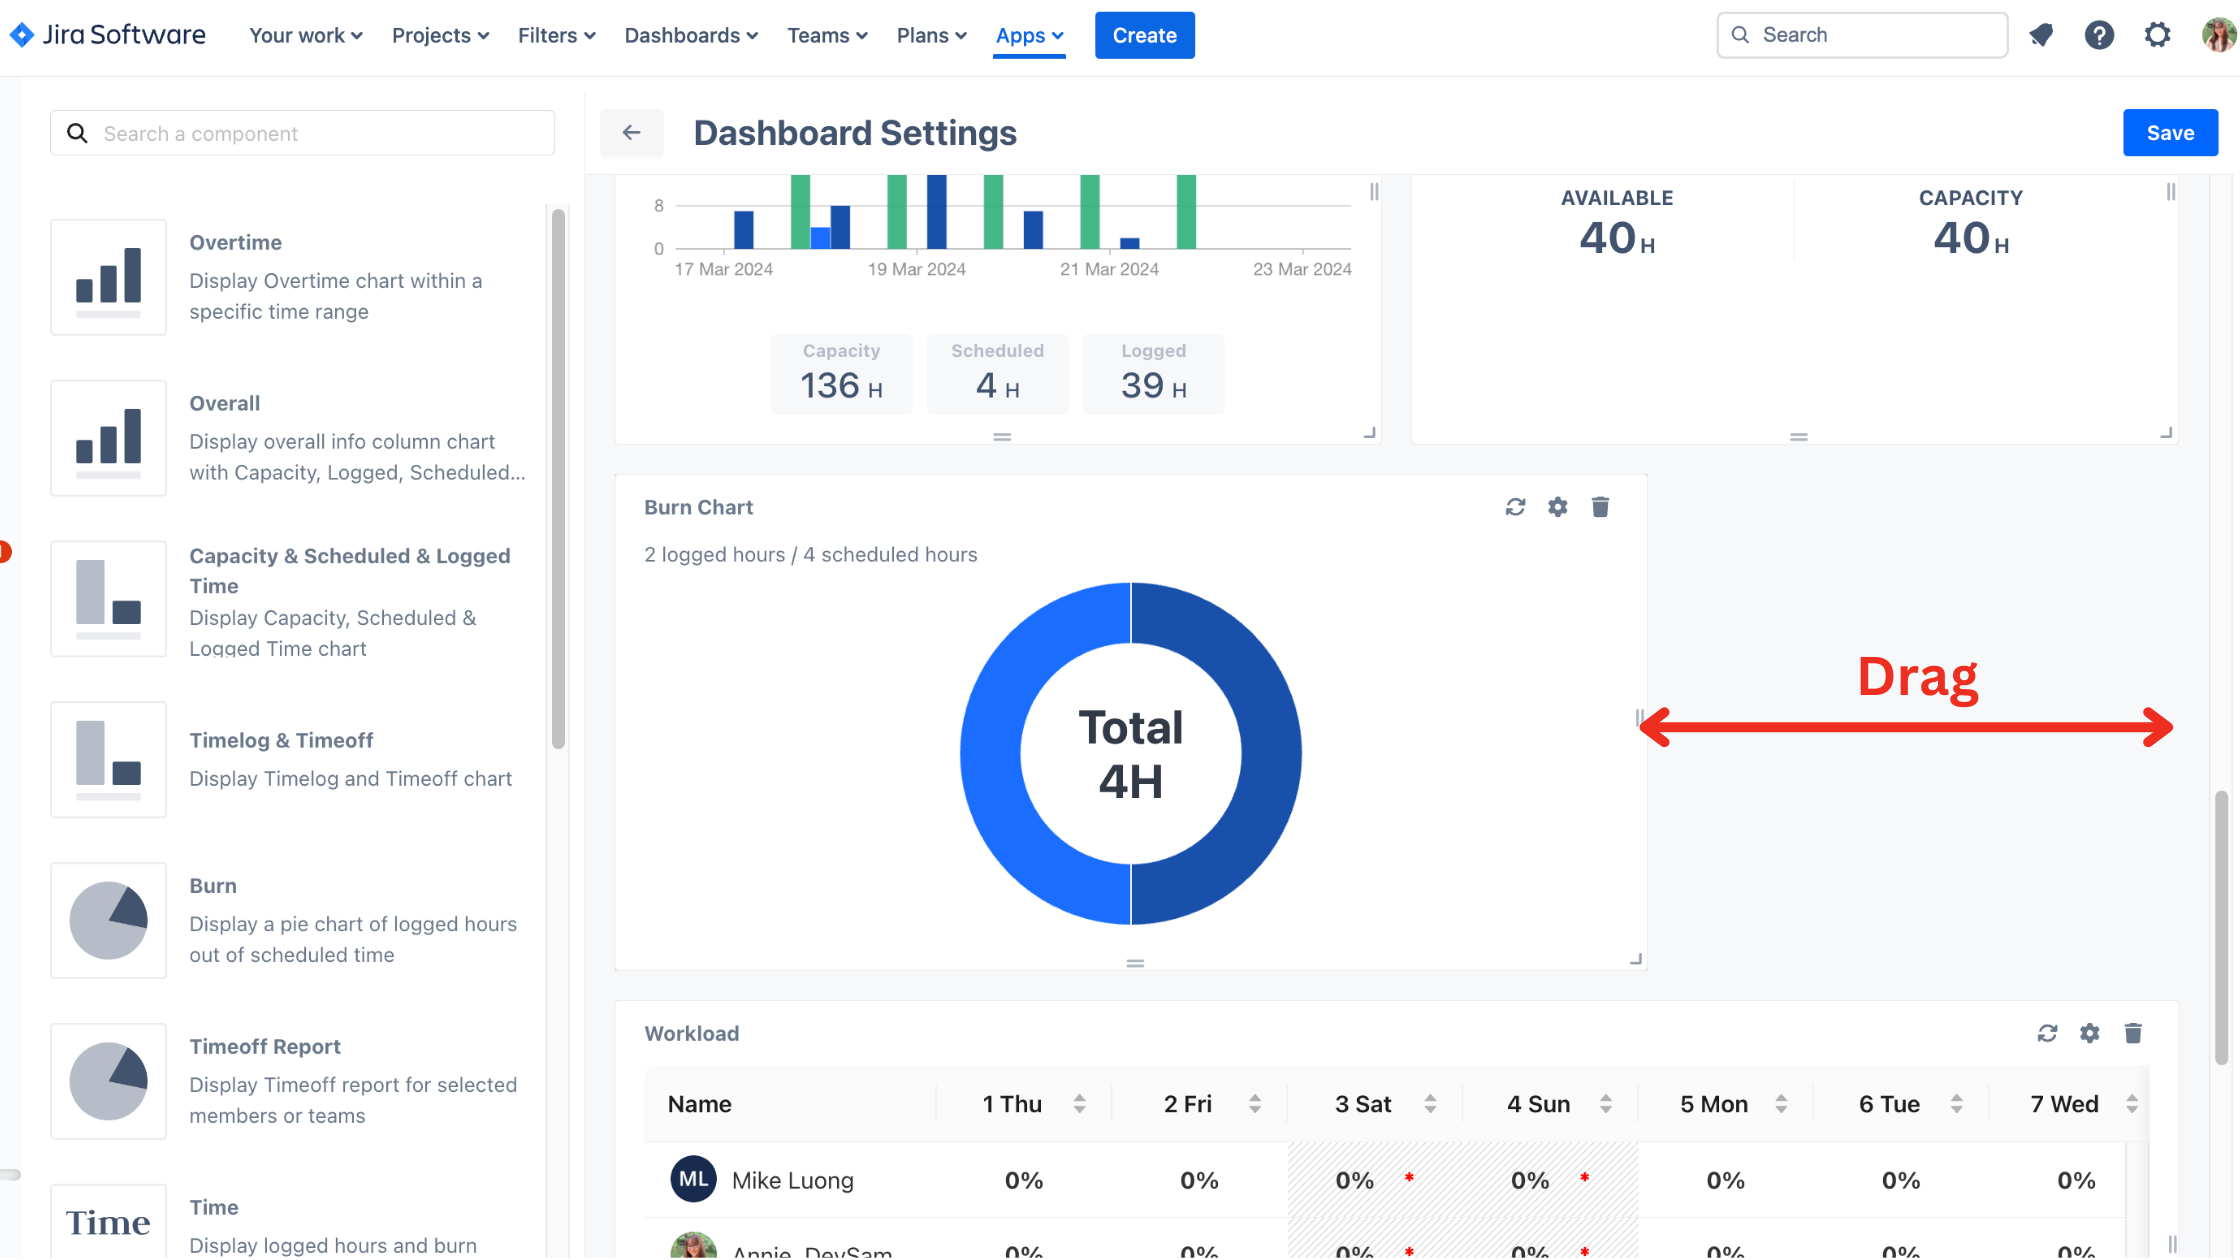2240x1260 pixels.
Task: Open the Teams menu
Action: coord(827,35)
